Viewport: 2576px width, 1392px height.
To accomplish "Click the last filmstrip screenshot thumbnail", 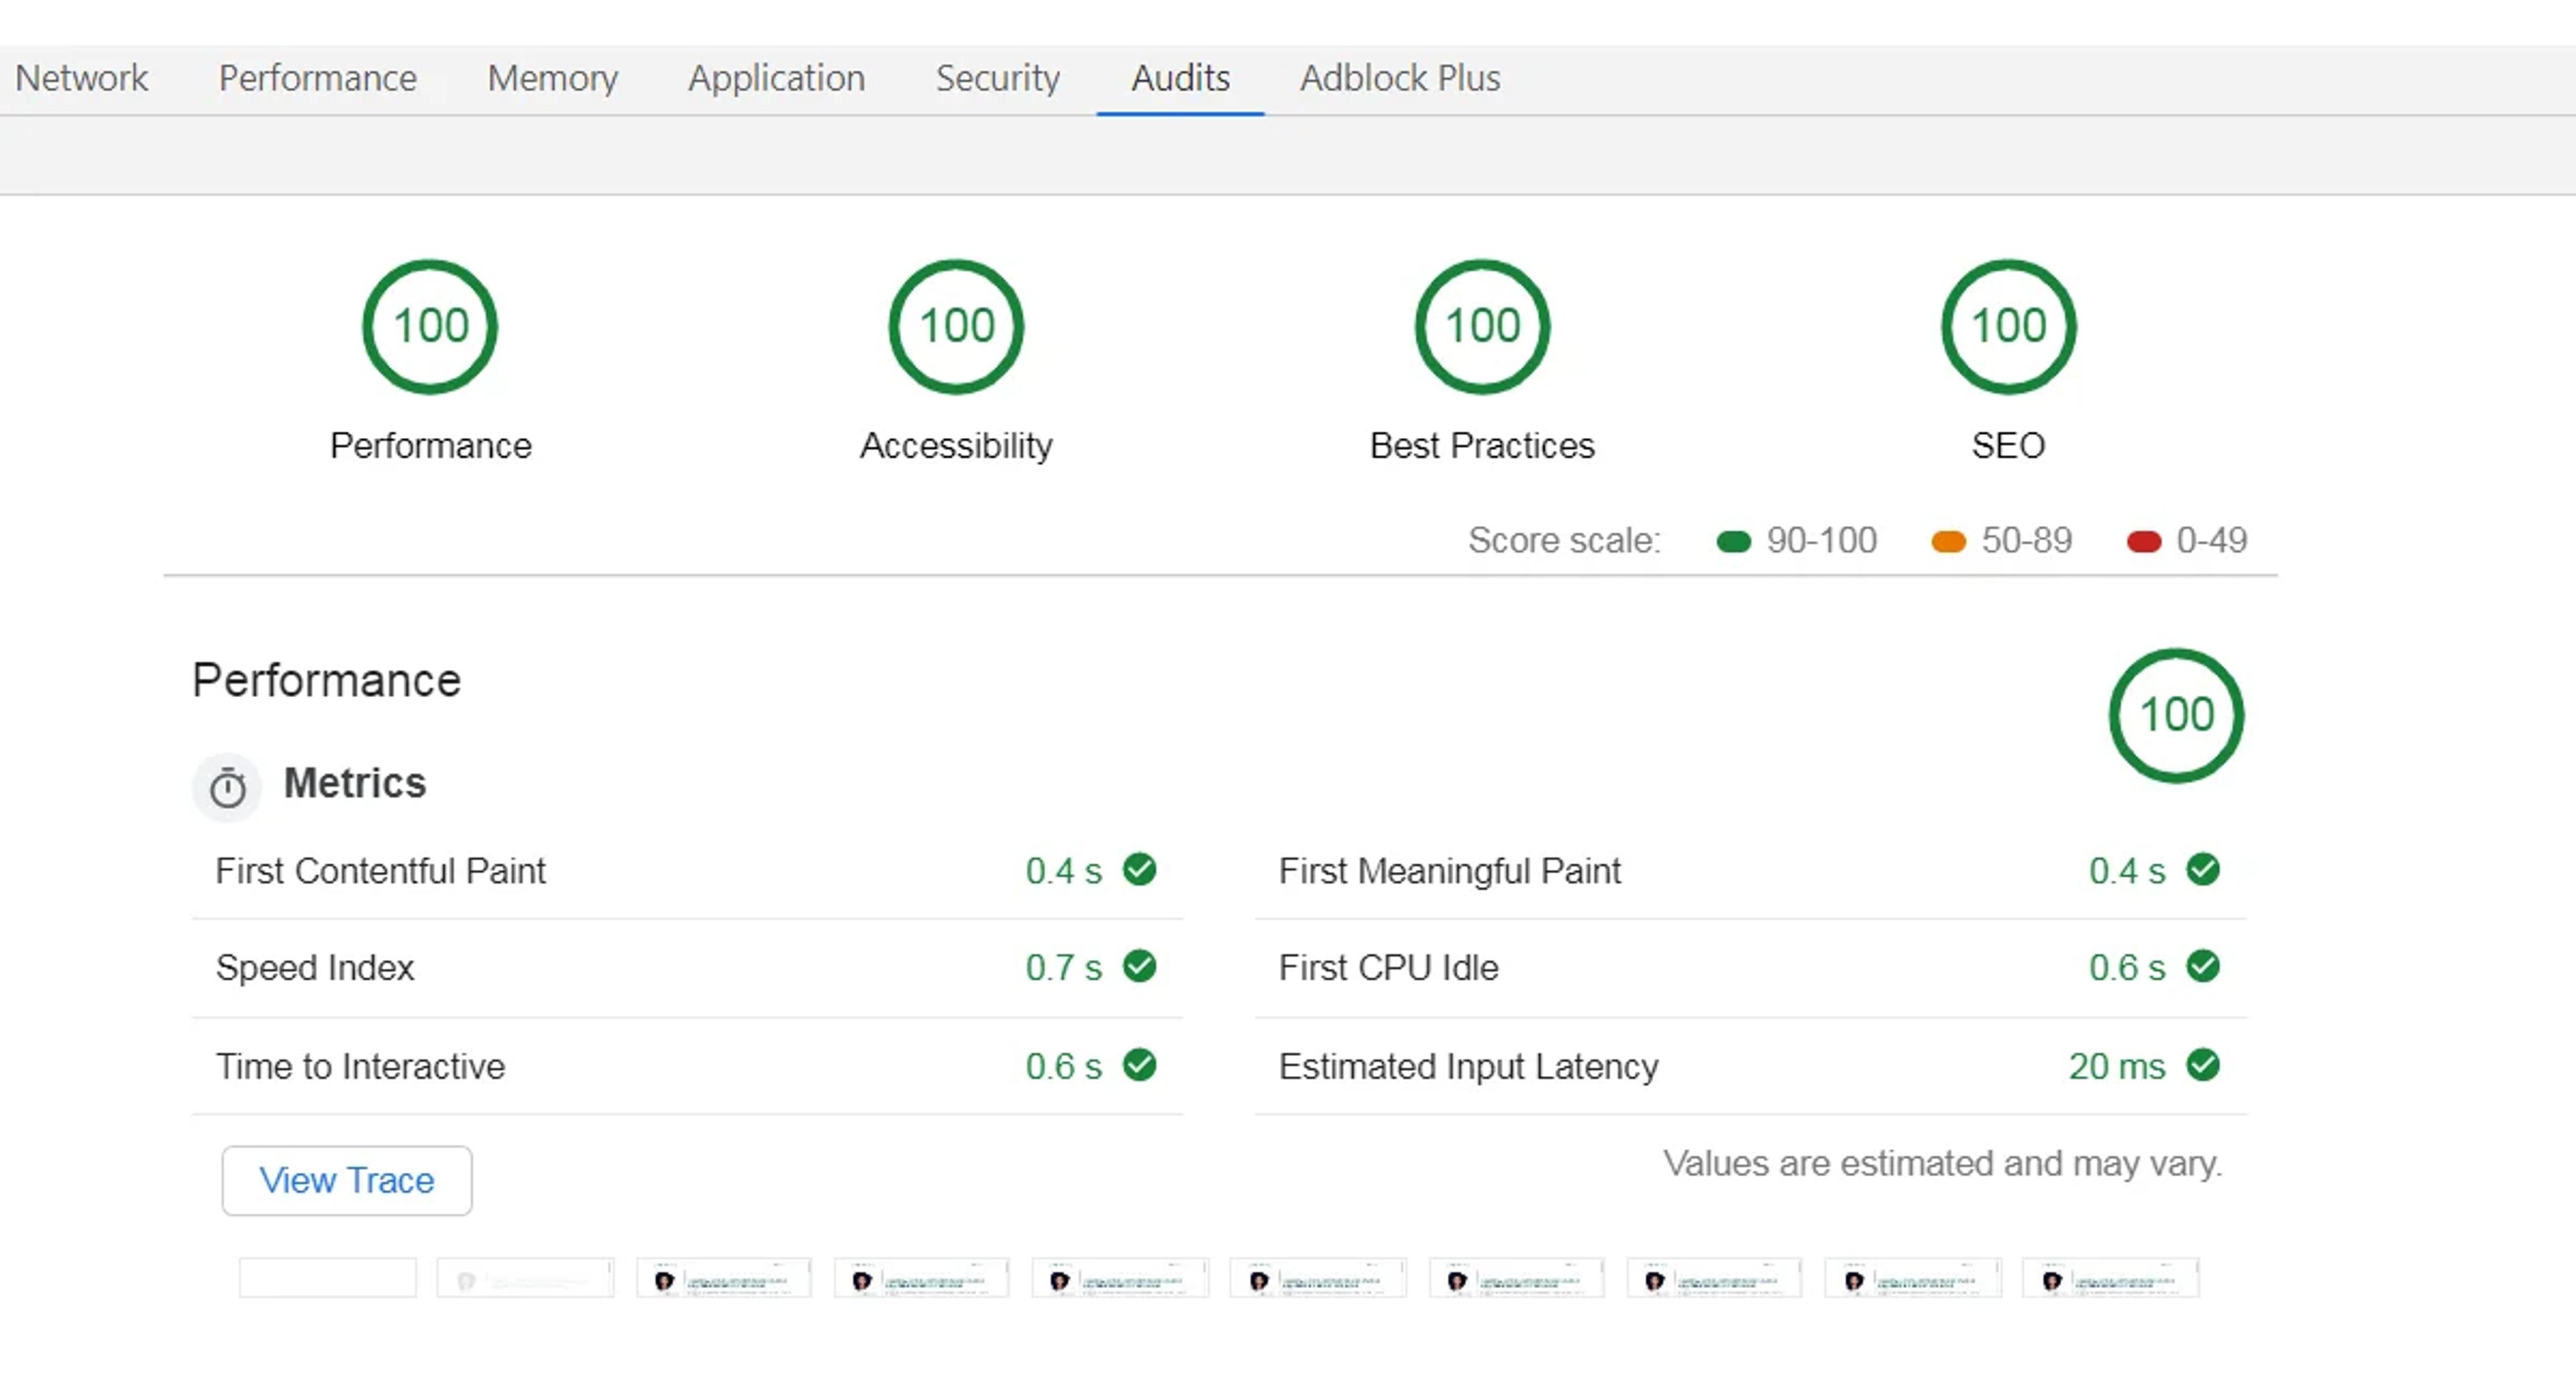I will tap(2110, 1278).
